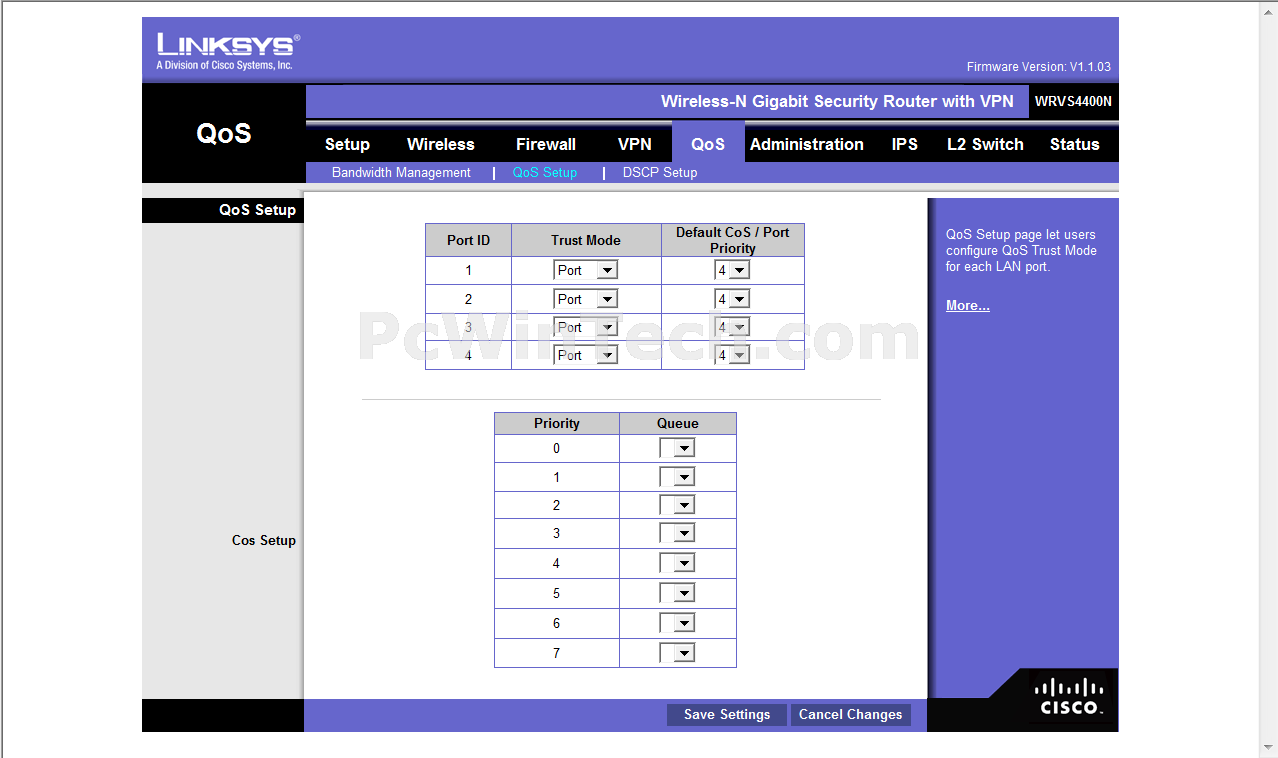Viewport: 1278px width, 758px height.
Task: Click the router product name title
Action: point(837,101)
